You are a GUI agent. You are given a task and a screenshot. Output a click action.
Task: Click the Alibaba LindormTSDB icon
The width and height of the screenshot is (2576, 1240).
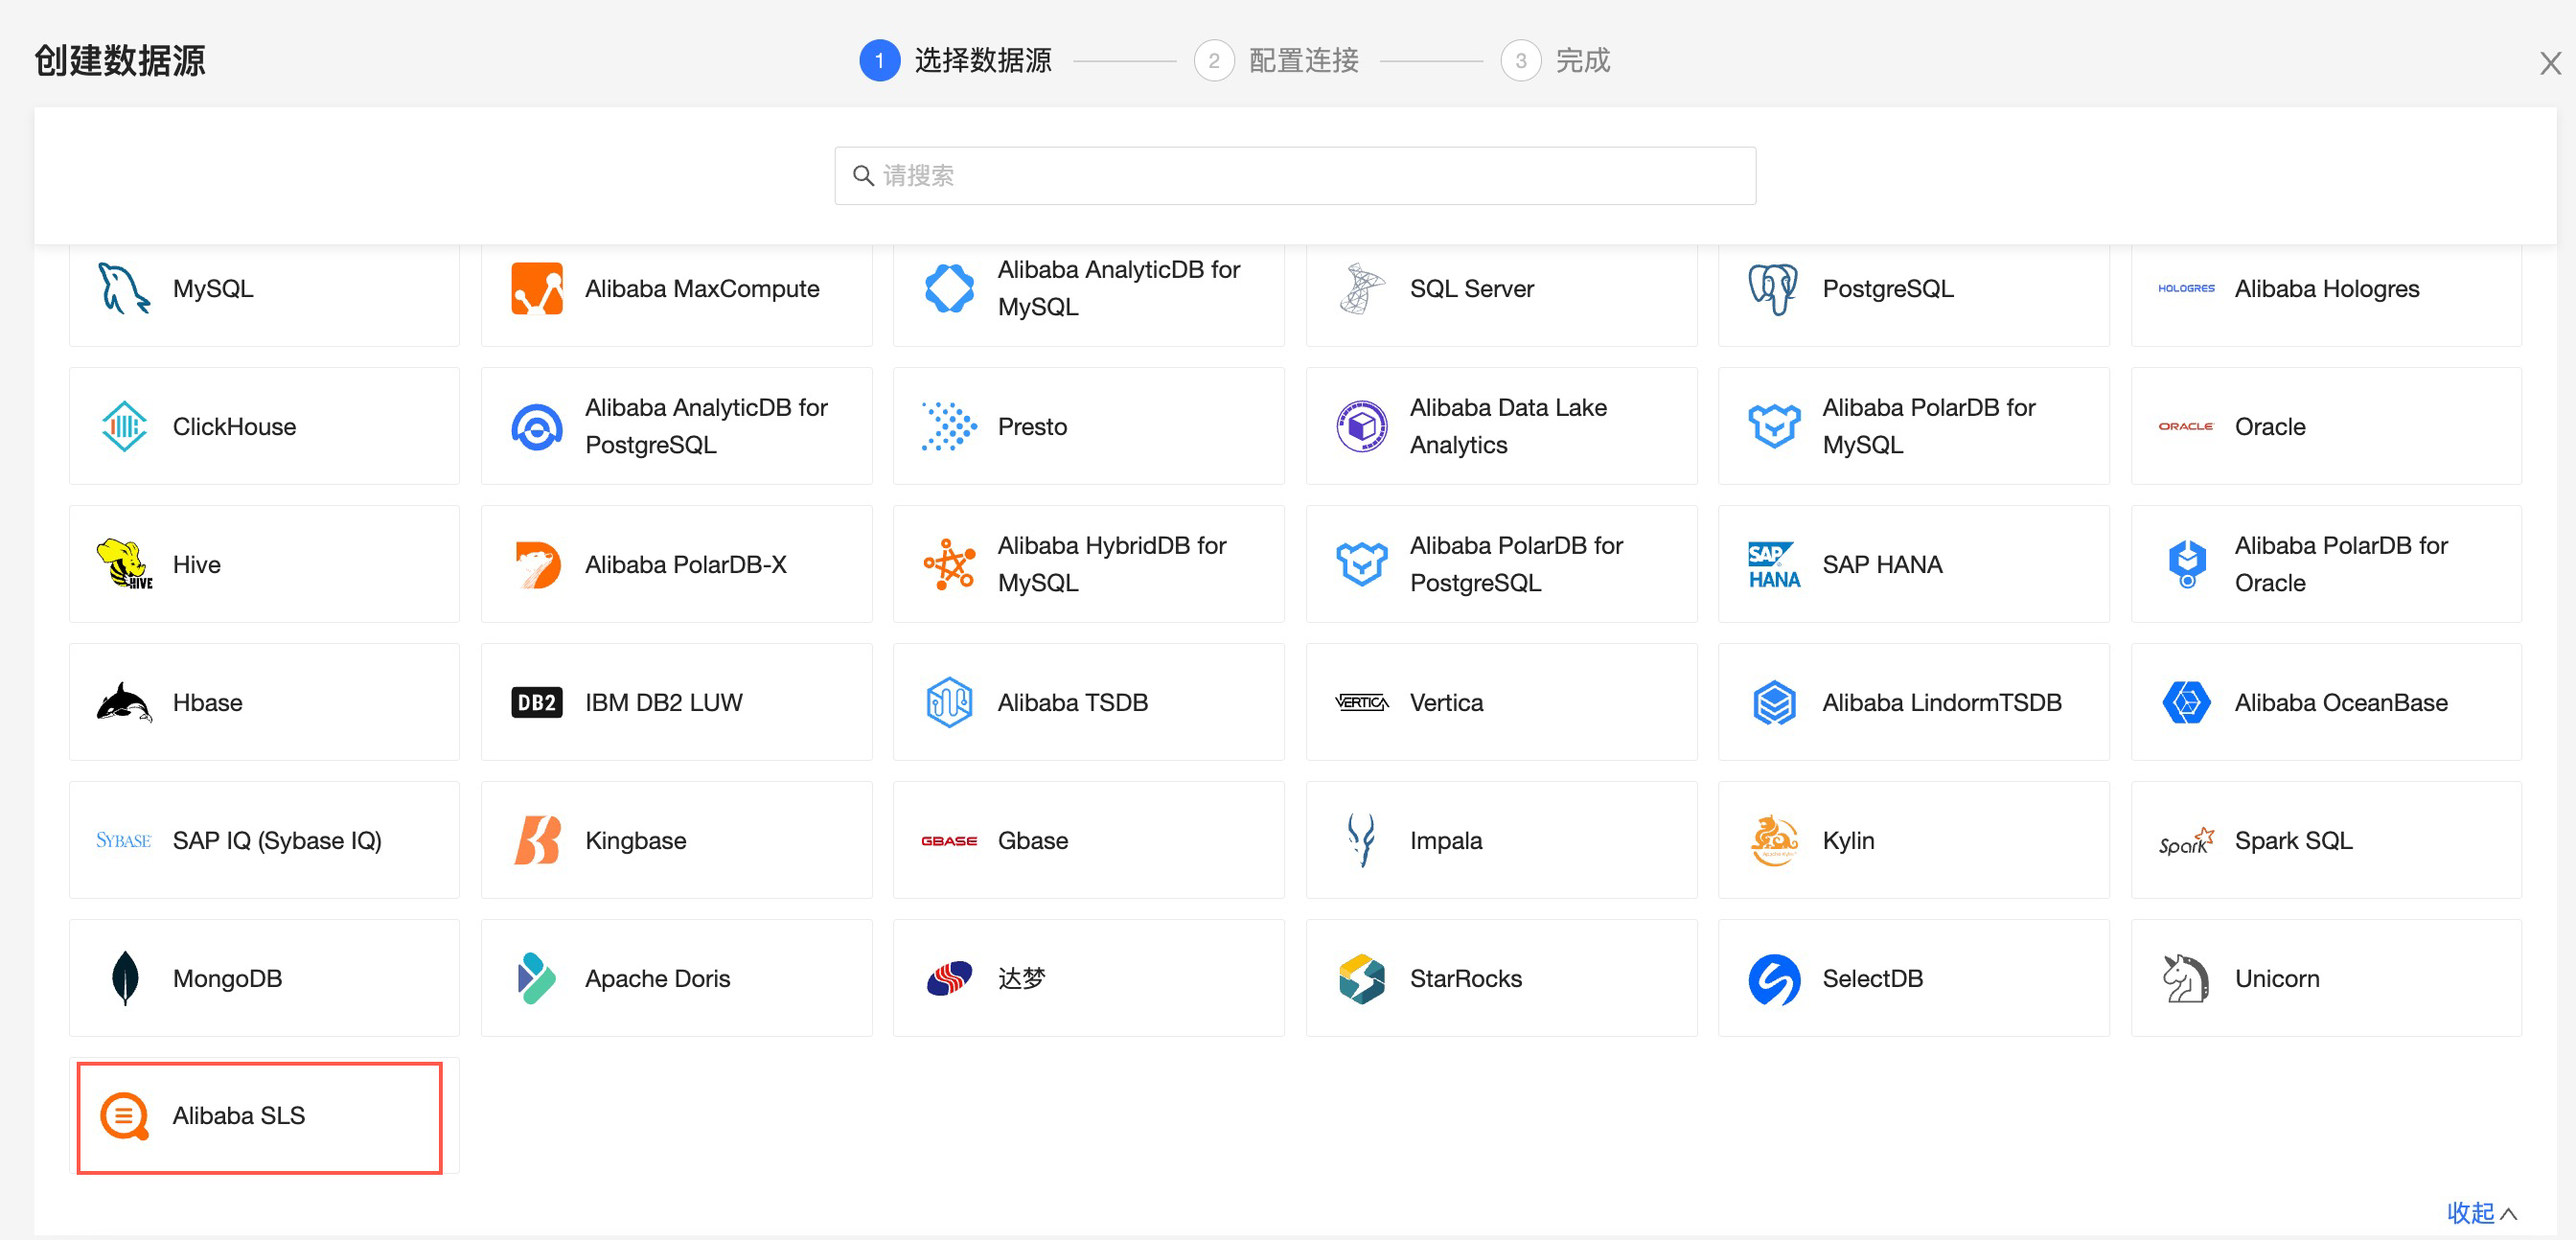point(1774,702)
